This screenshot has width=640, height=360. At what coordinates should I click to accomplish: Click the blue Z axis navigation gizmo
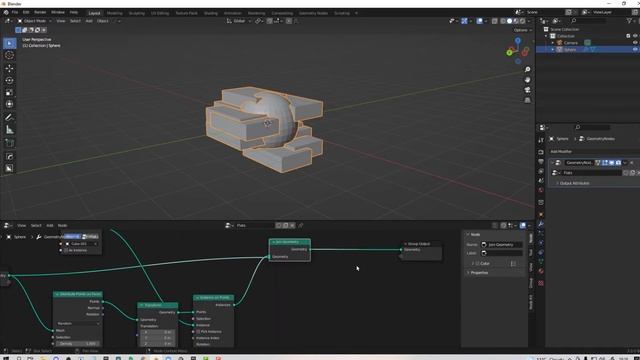pyautogui.click(x=518, y=41)
